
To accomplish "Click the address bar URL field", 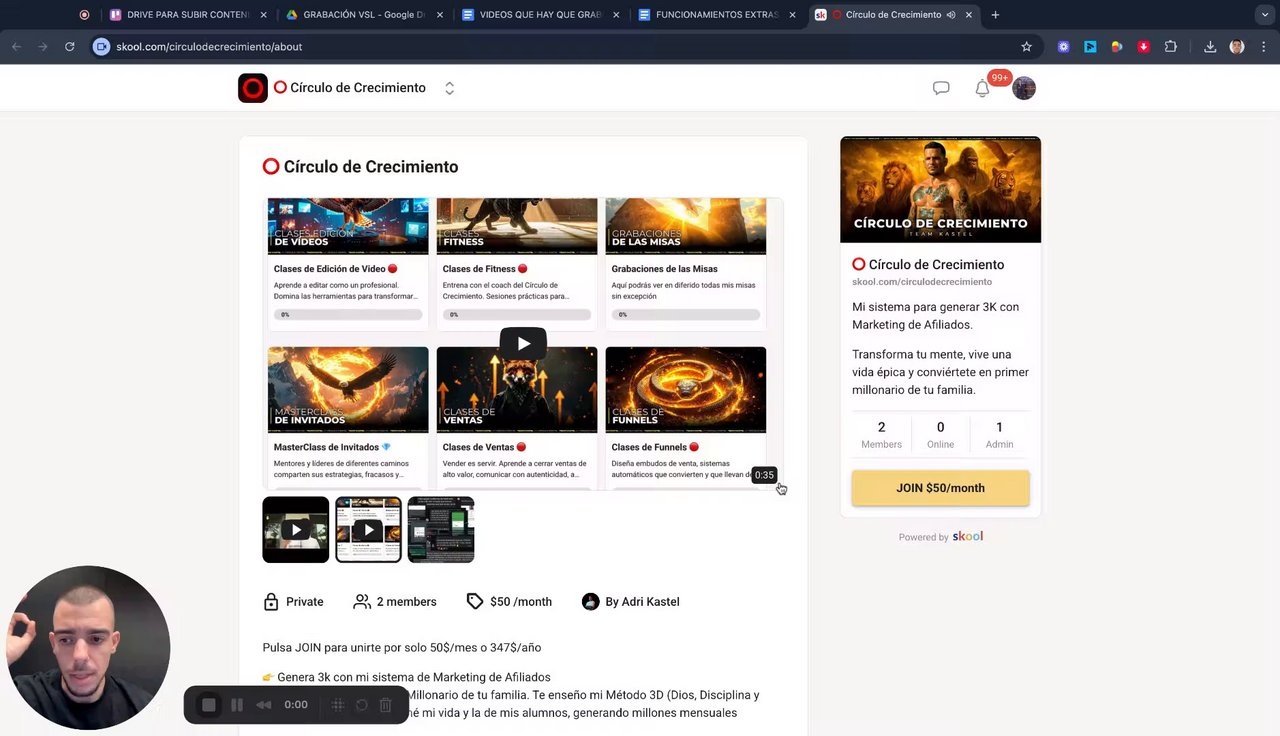I will [x=560, y=46].
